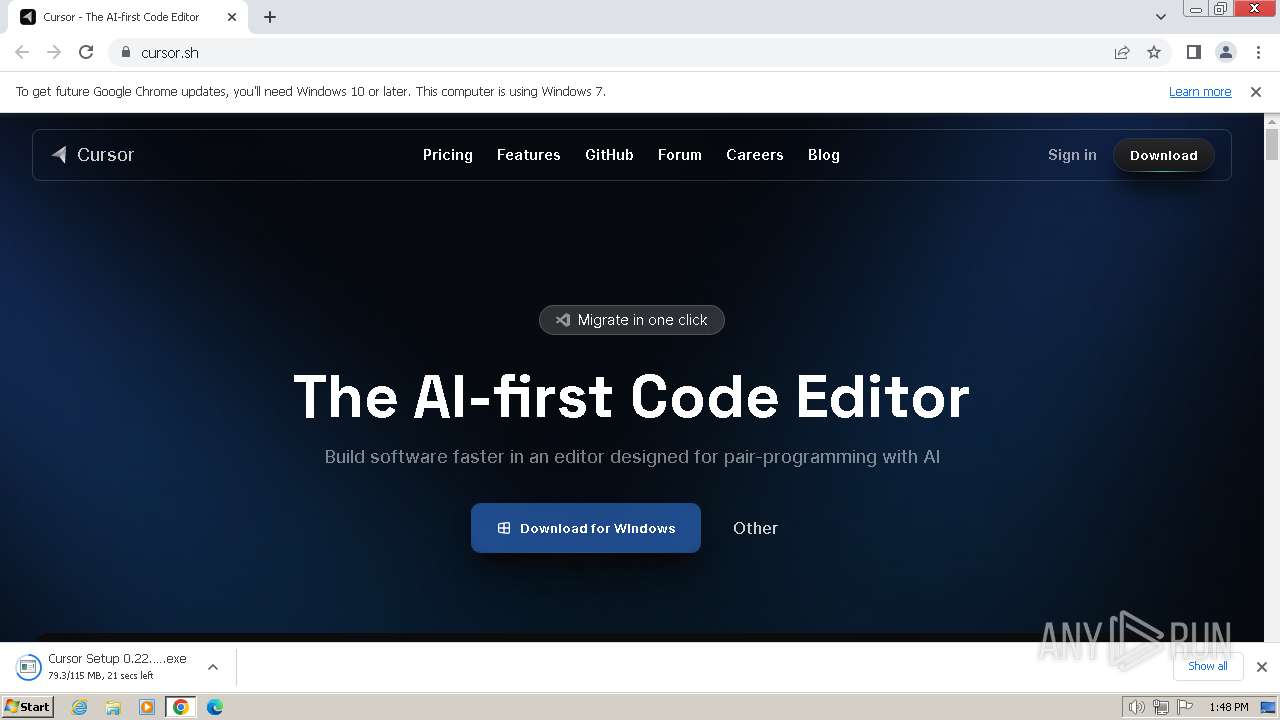View site information lock icon
Viewport: 1280px width, 720px height.
[x=126, y=52]
